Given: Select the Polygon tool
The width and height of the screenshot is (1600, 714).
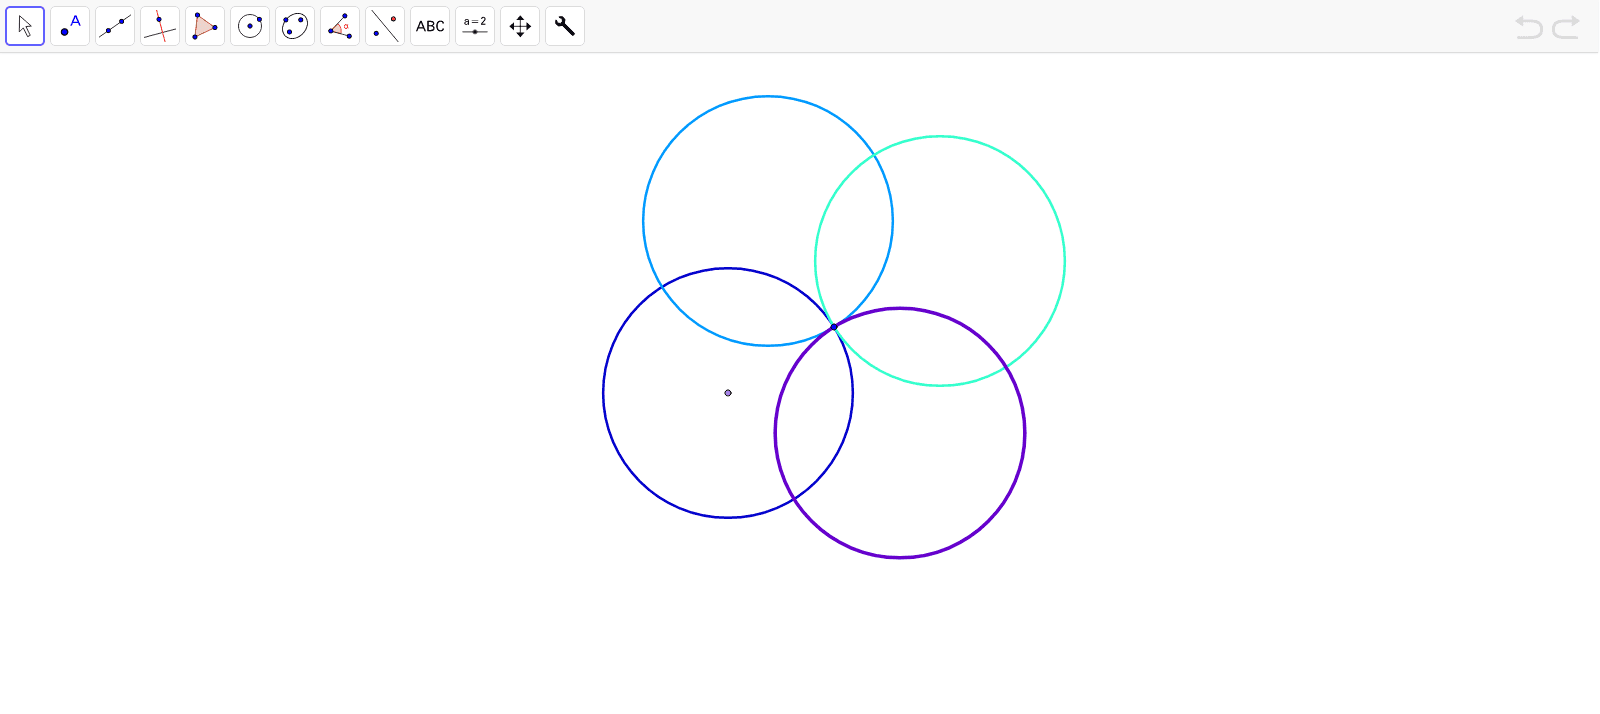Looking at the screenshot, I should click(x=205, y=26).
